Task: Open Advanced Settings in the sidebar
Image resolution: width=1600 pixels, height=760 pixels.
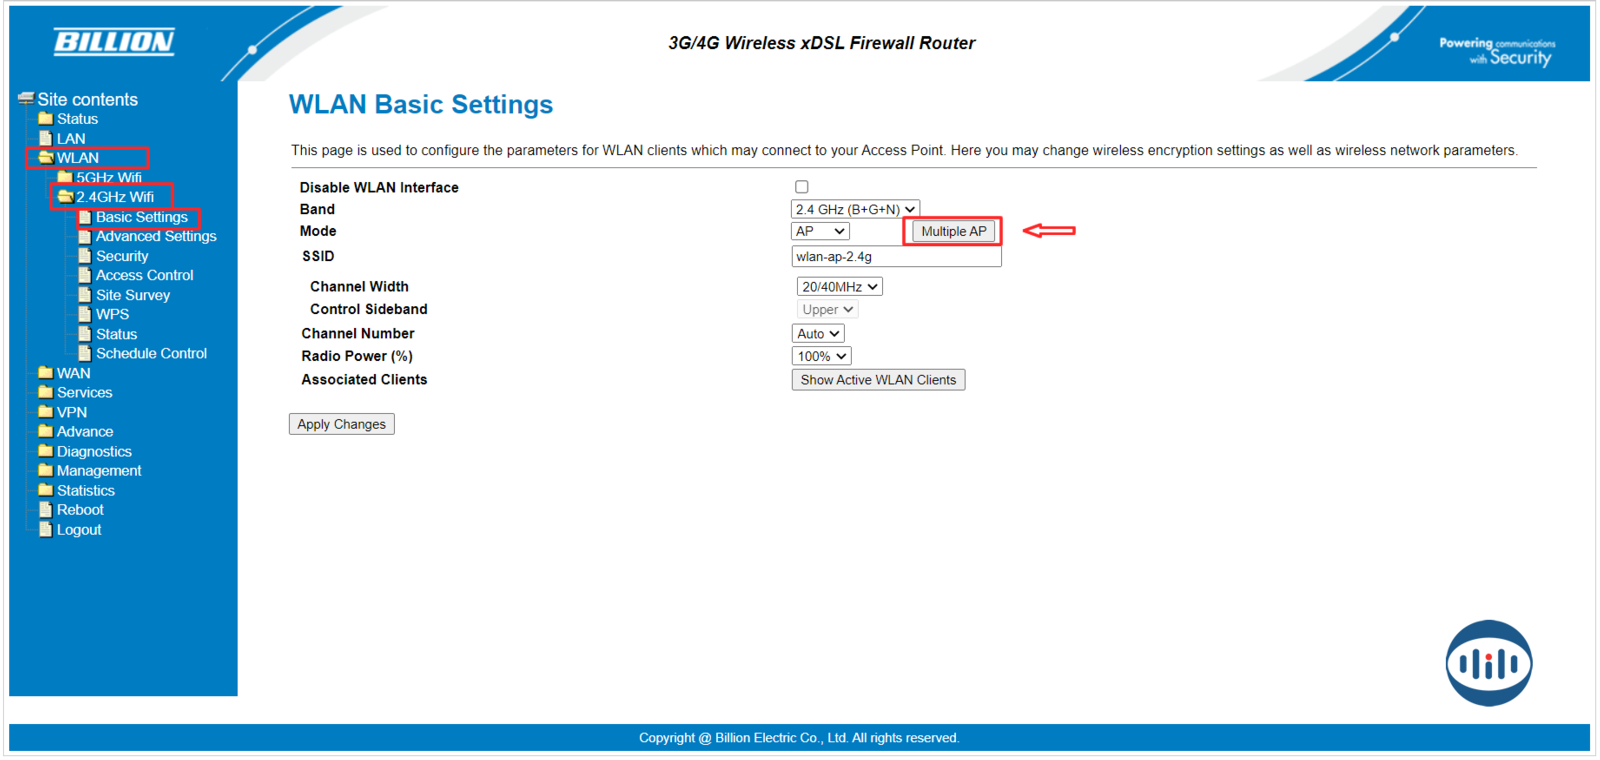Action: 156,236
